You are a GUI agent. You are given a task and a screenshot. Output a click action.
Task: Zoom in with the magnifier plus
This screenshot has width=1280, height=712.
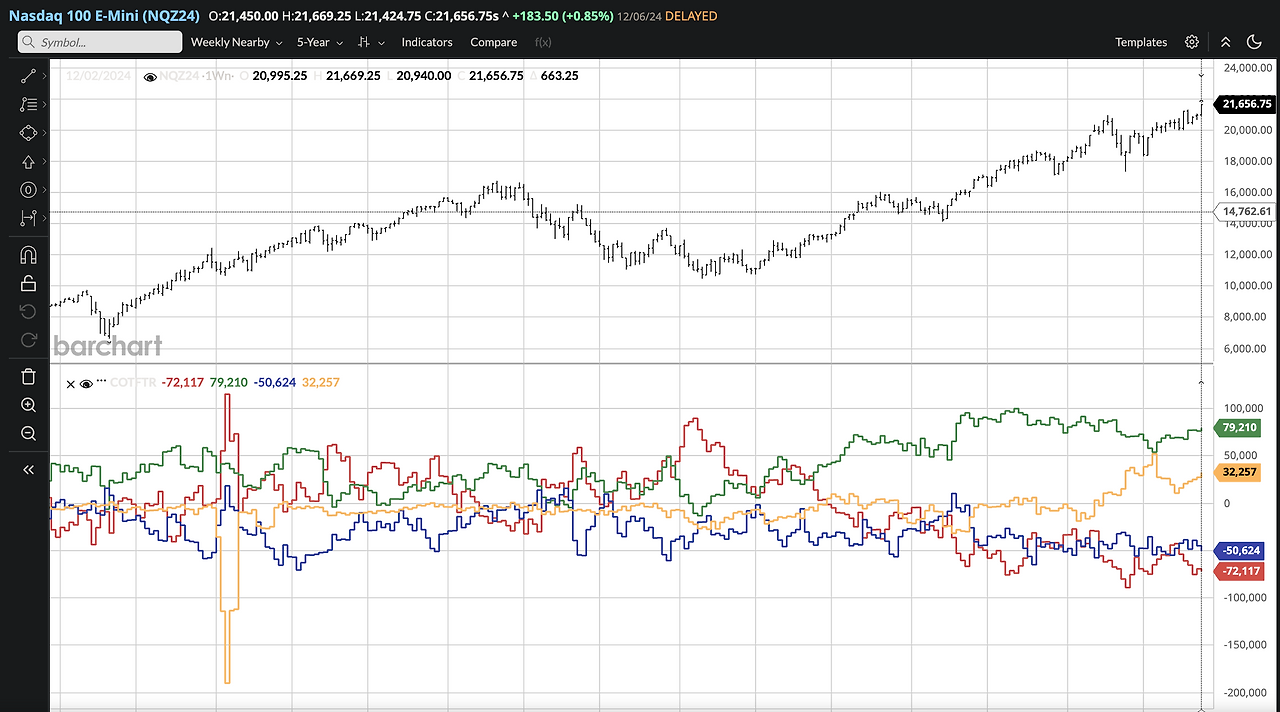coord(28,405)
